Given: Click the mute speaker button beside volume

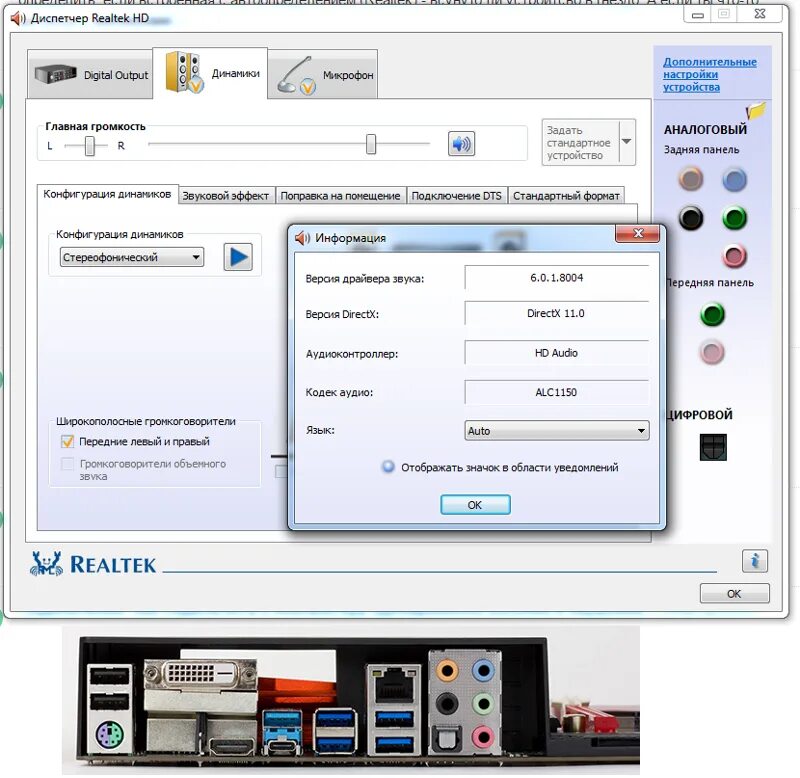Looking at the screenshot, I should (x=461, y=144).
